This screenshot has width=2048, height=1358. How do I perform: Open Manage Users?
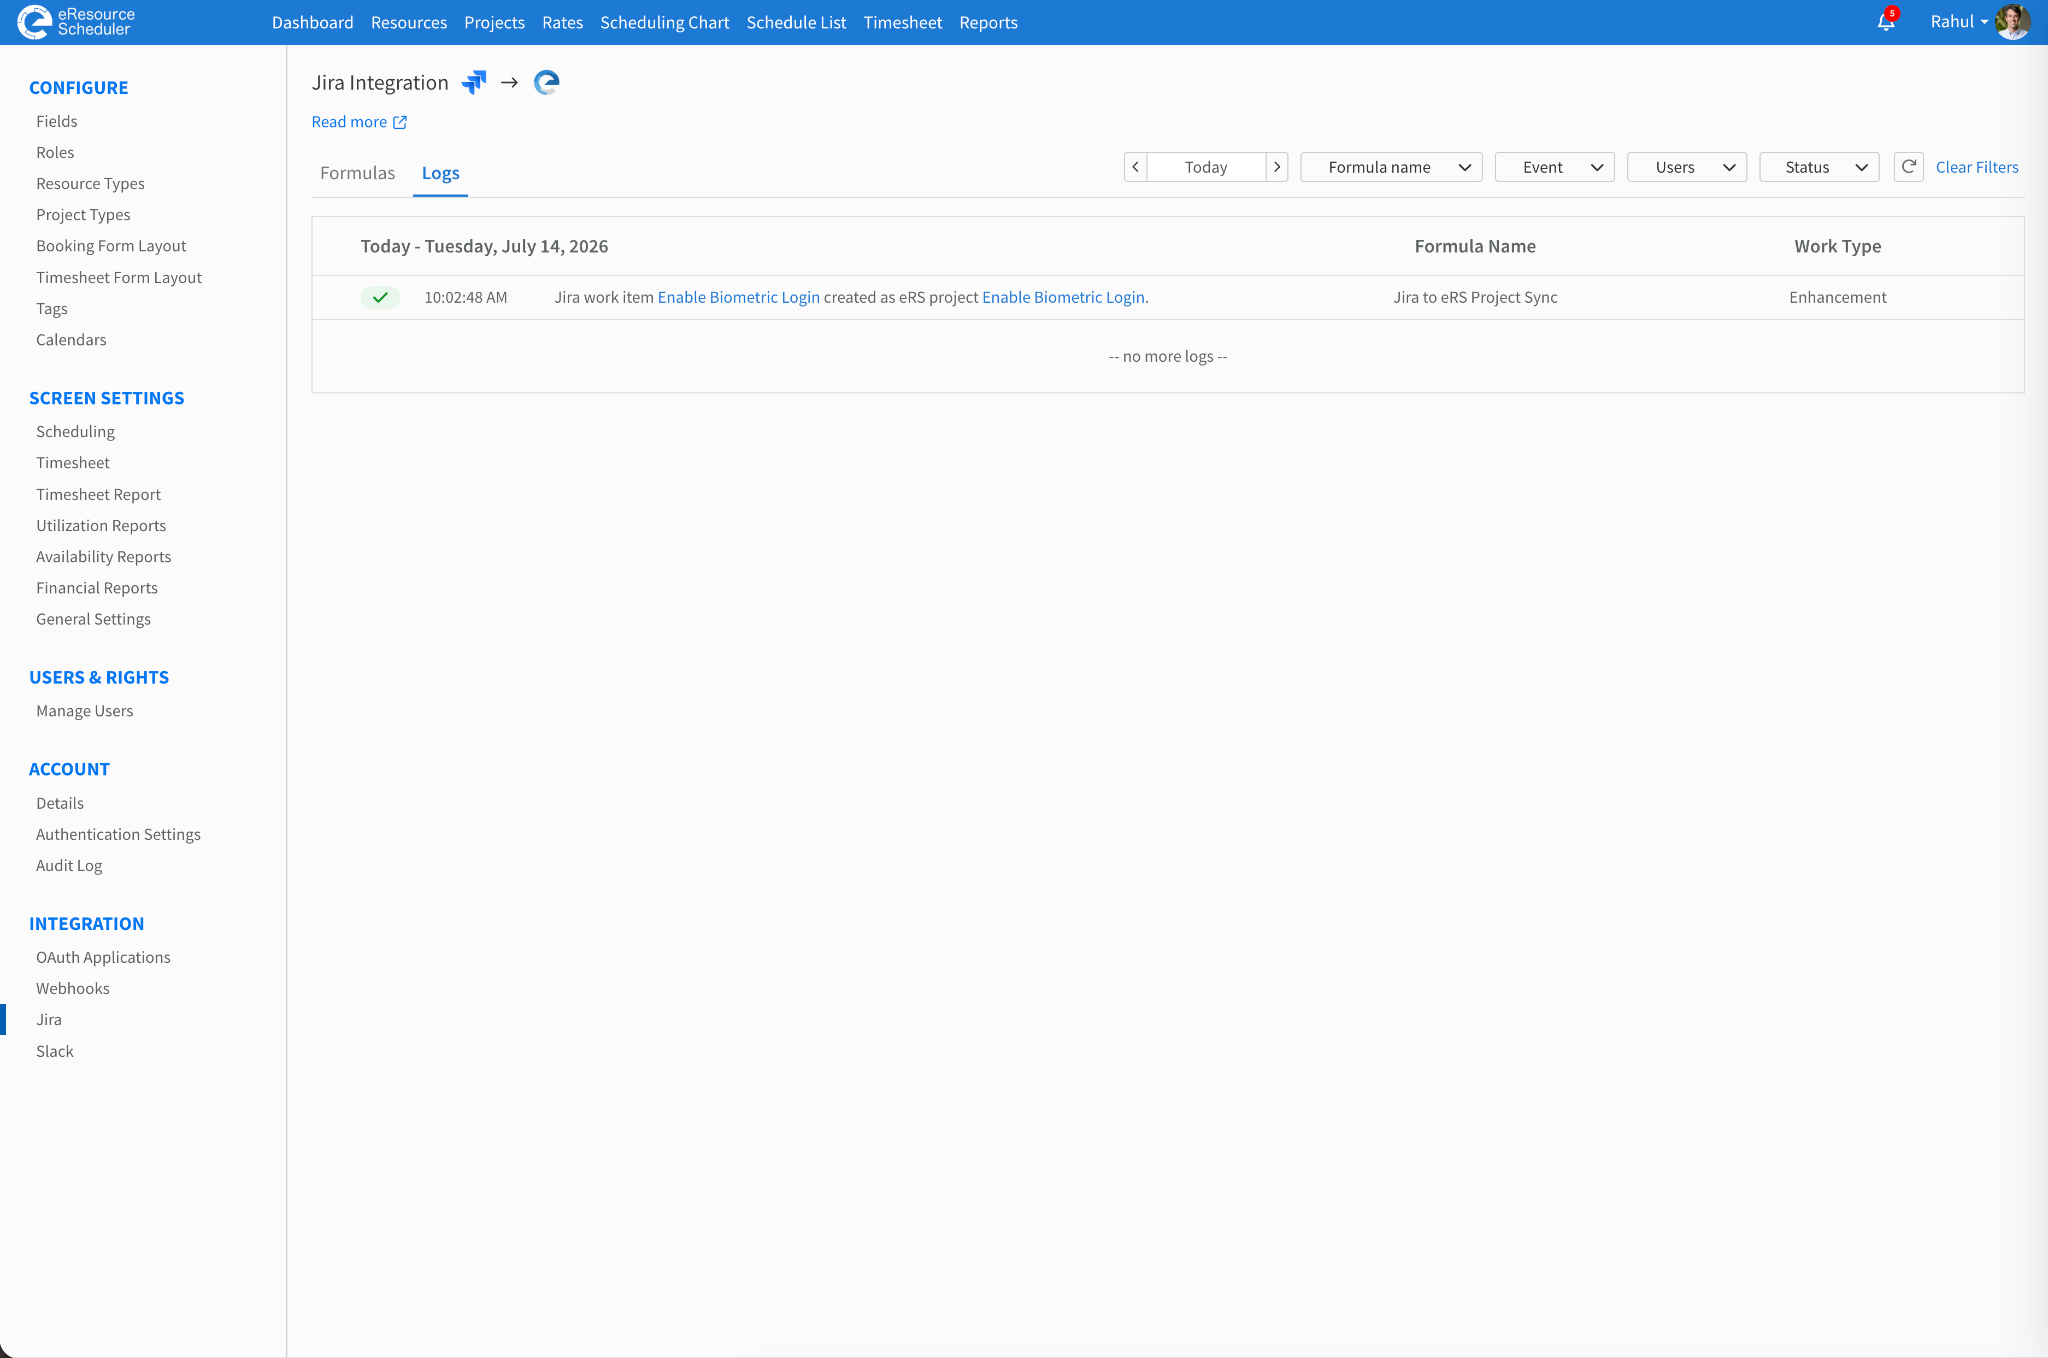coord(84,710)
